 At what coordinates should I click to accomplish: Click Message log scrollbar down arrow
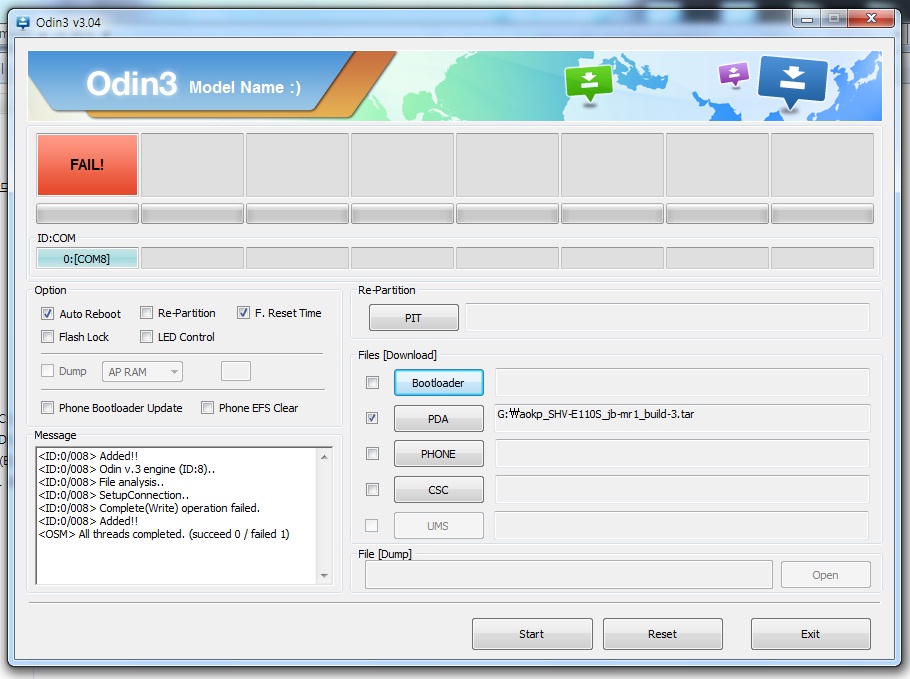(x=324, y=576)
